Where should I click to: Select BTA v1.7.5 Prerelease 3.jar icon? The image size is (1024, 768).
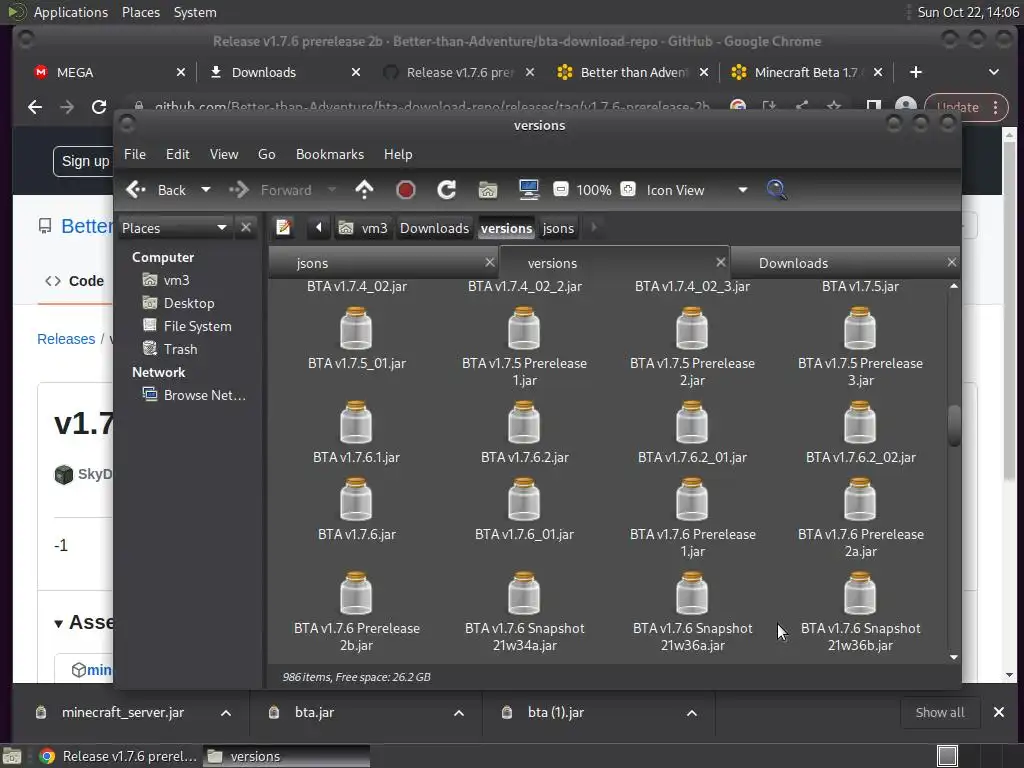pyautogui.click(x=859, y=328)
